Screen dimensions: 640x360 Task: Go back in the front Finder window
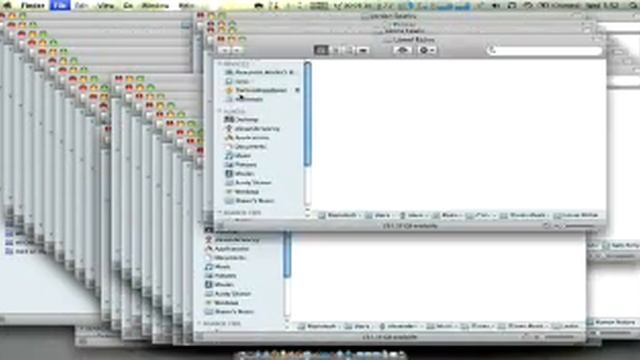click(225, 50)
